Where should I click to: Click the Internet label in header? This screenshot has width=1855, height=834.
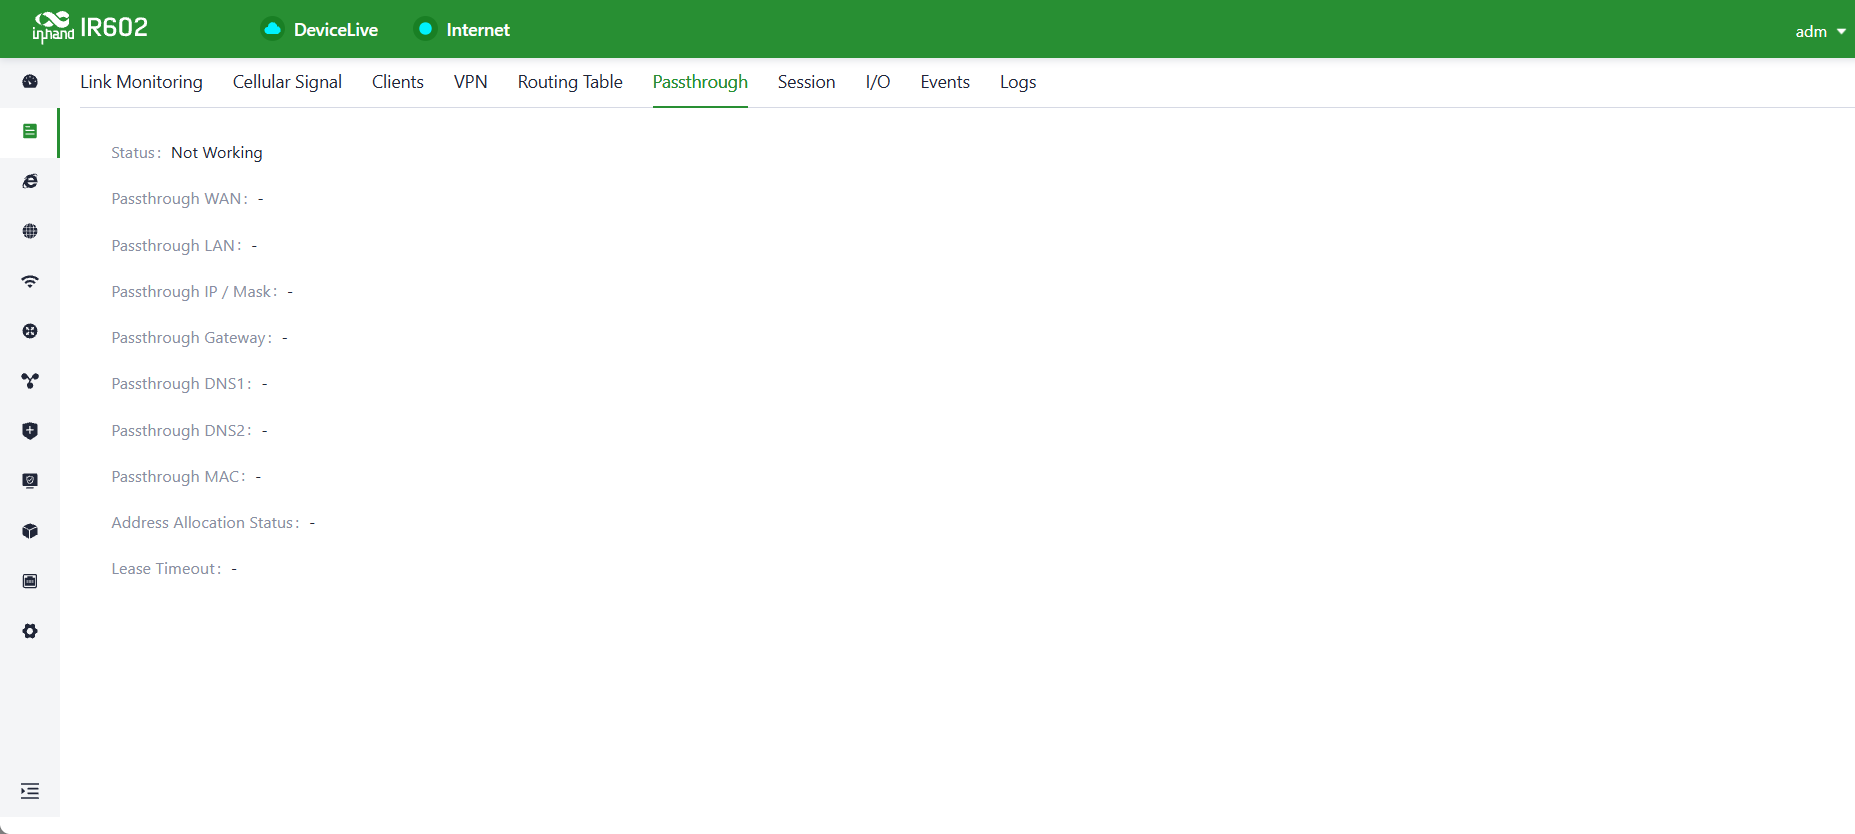[x=478, y=30]
